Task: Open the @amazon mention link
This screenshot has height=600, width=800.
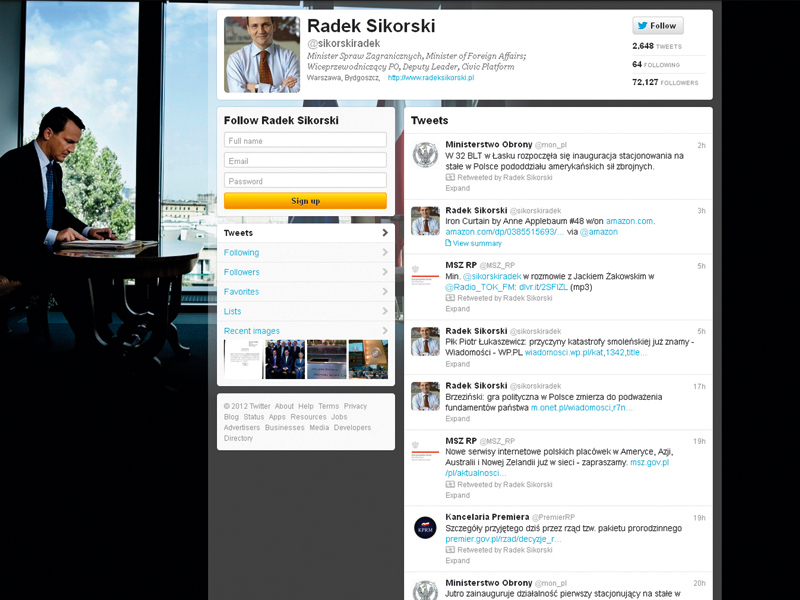Action: tap(598, 232)
